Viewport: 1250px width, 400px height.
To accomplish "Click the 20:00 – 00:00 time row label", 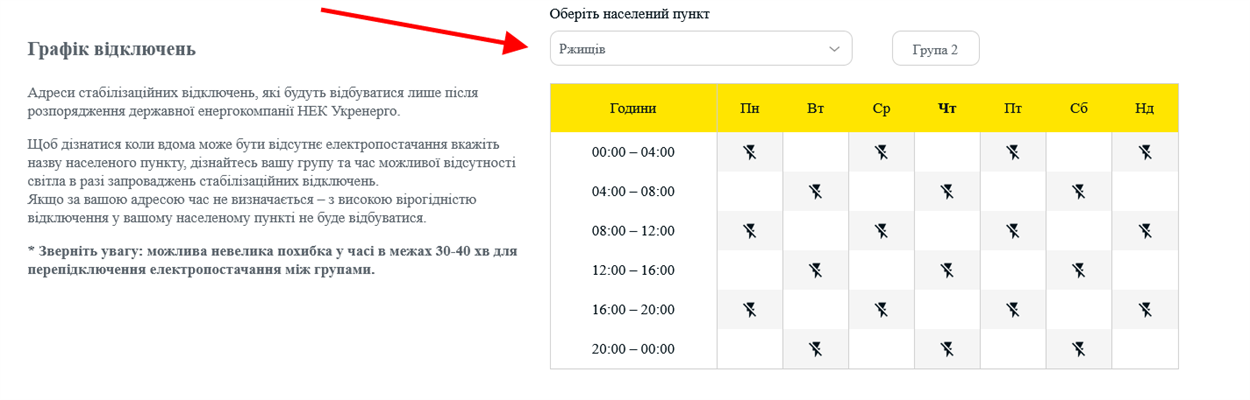I will pyautogui.click(x=633, y=349).
